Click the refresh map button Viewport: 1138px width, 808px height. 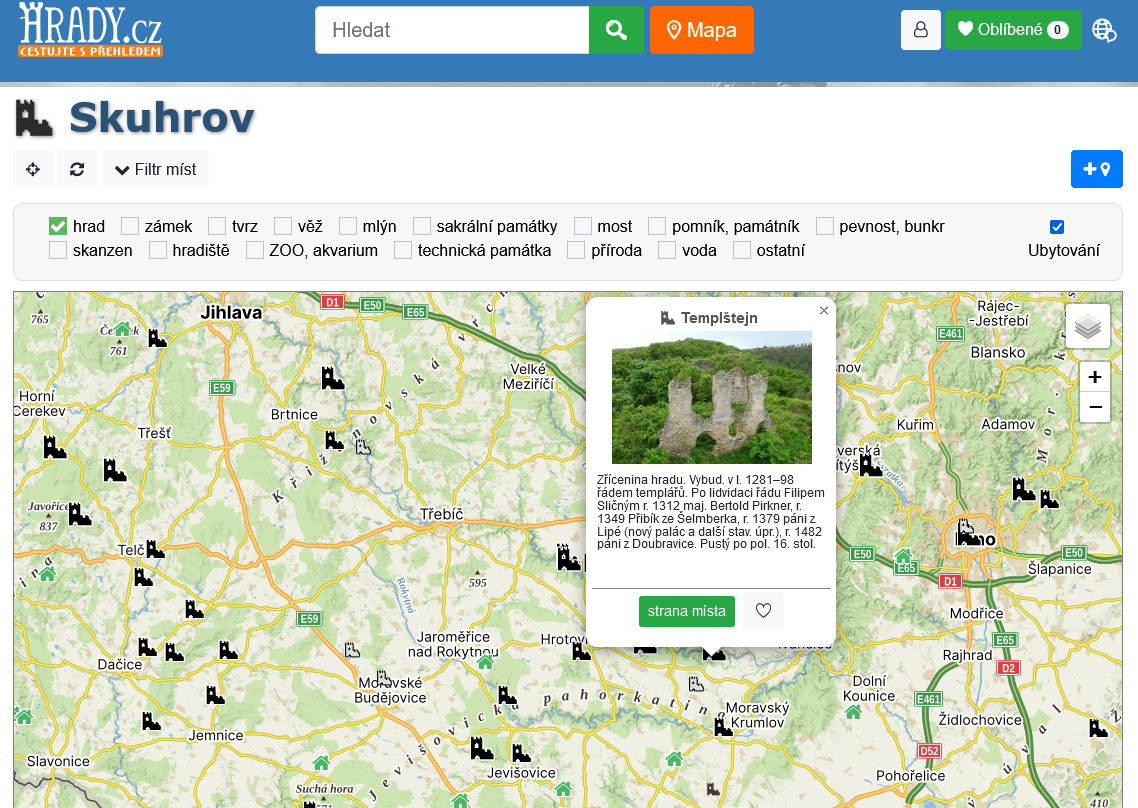pos(77,169)
